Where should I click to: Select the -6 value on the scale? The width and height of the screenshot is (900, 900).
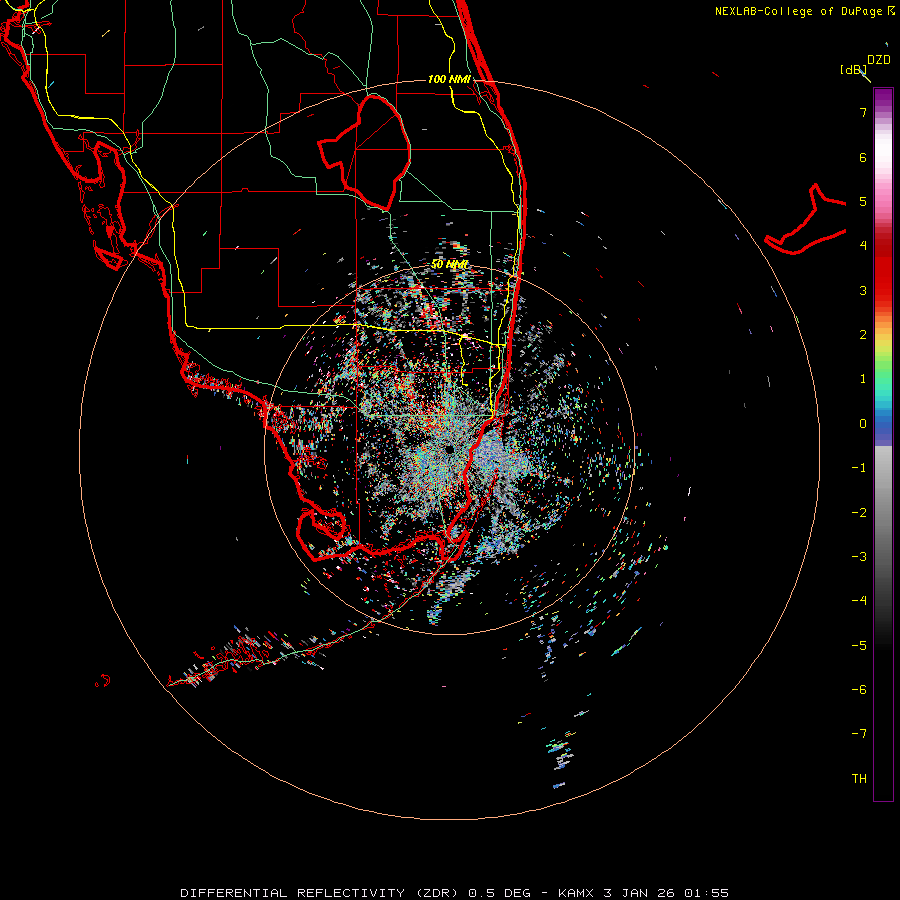[859, 690]
